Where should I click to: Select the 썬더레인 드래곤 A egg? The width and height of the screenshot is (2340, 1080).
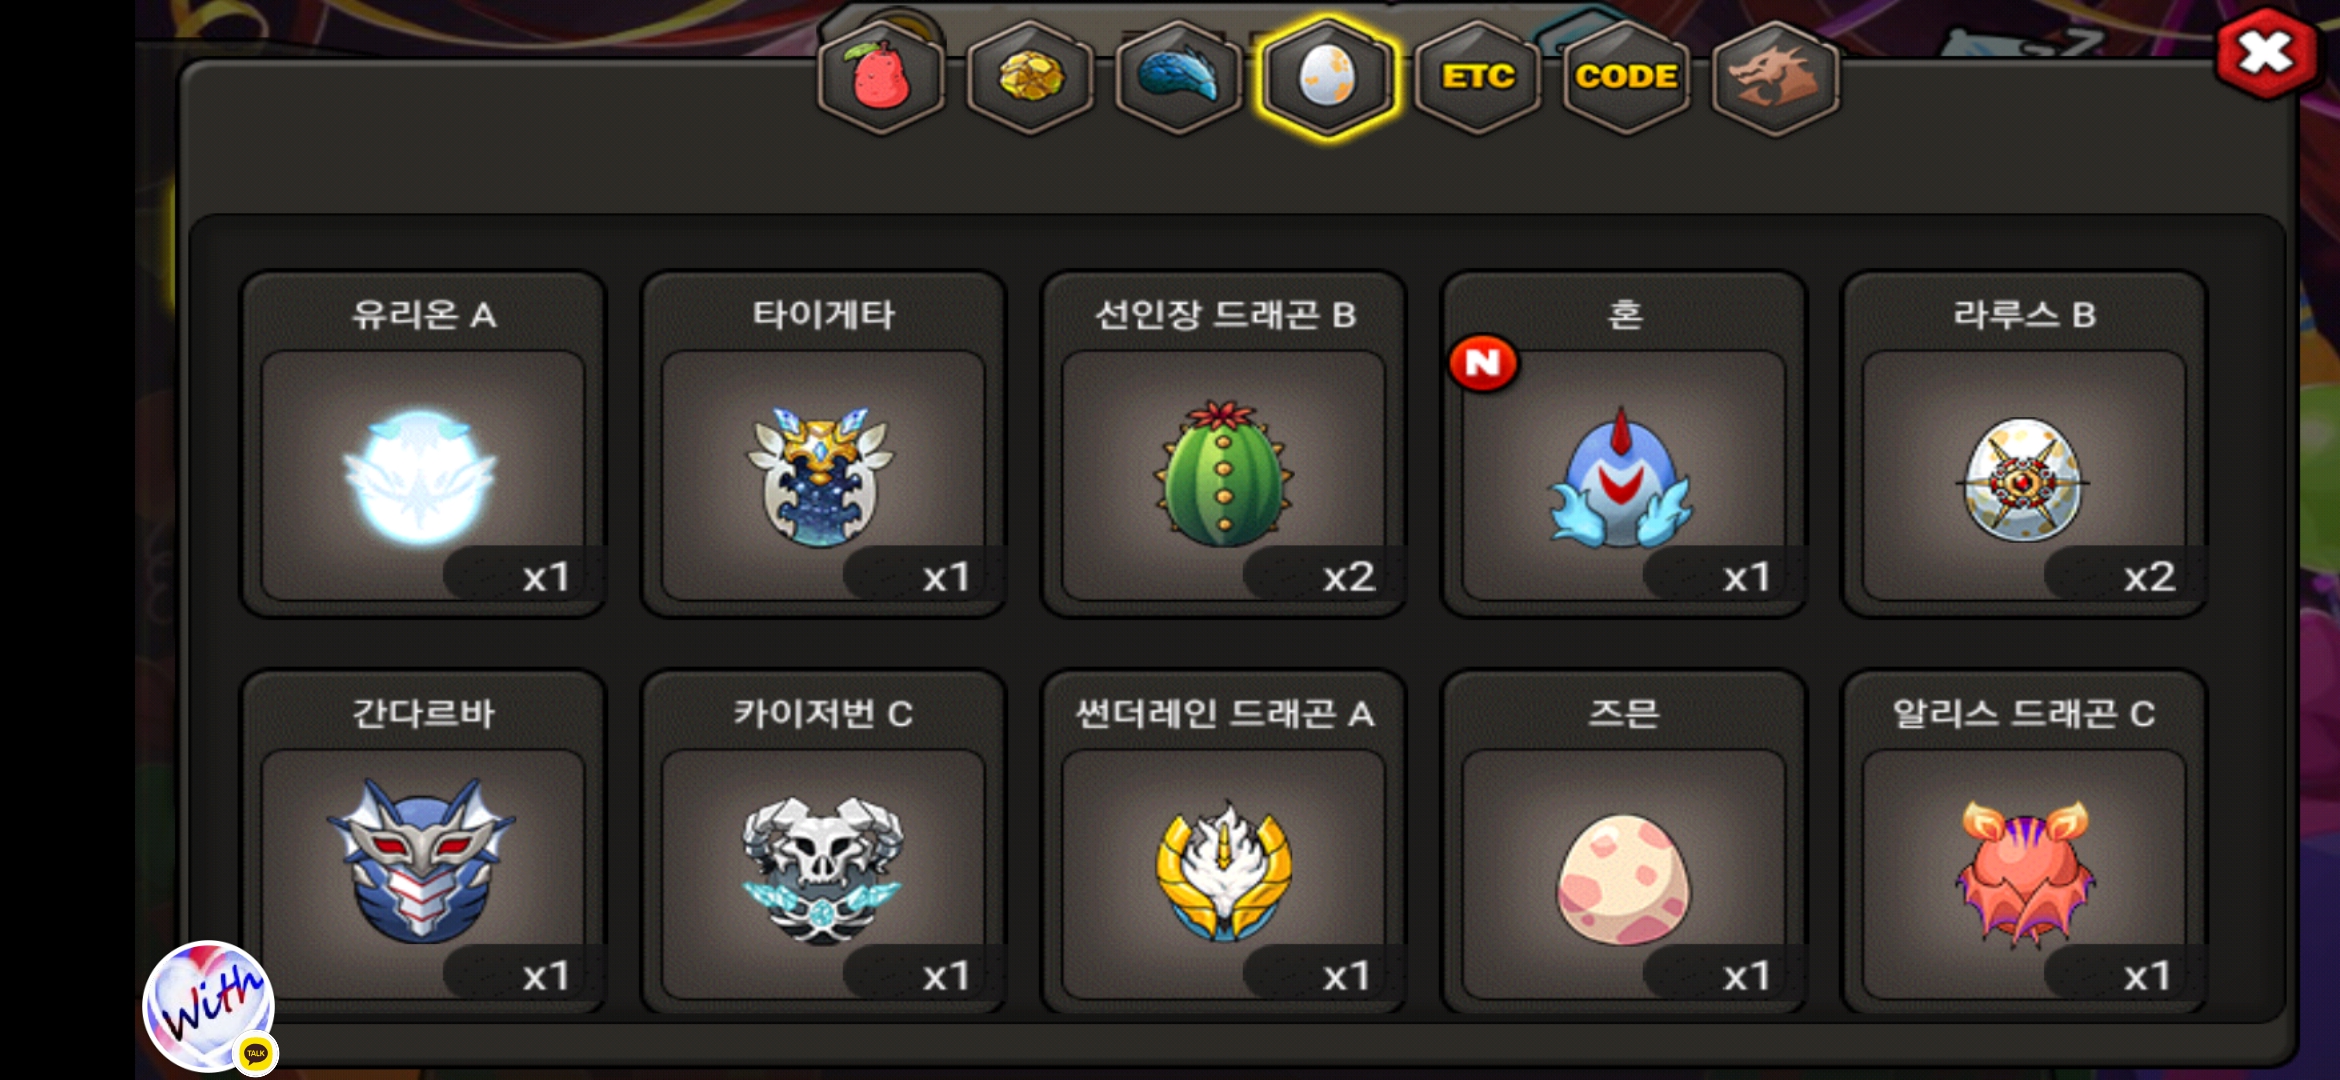tap(1223, 842)
